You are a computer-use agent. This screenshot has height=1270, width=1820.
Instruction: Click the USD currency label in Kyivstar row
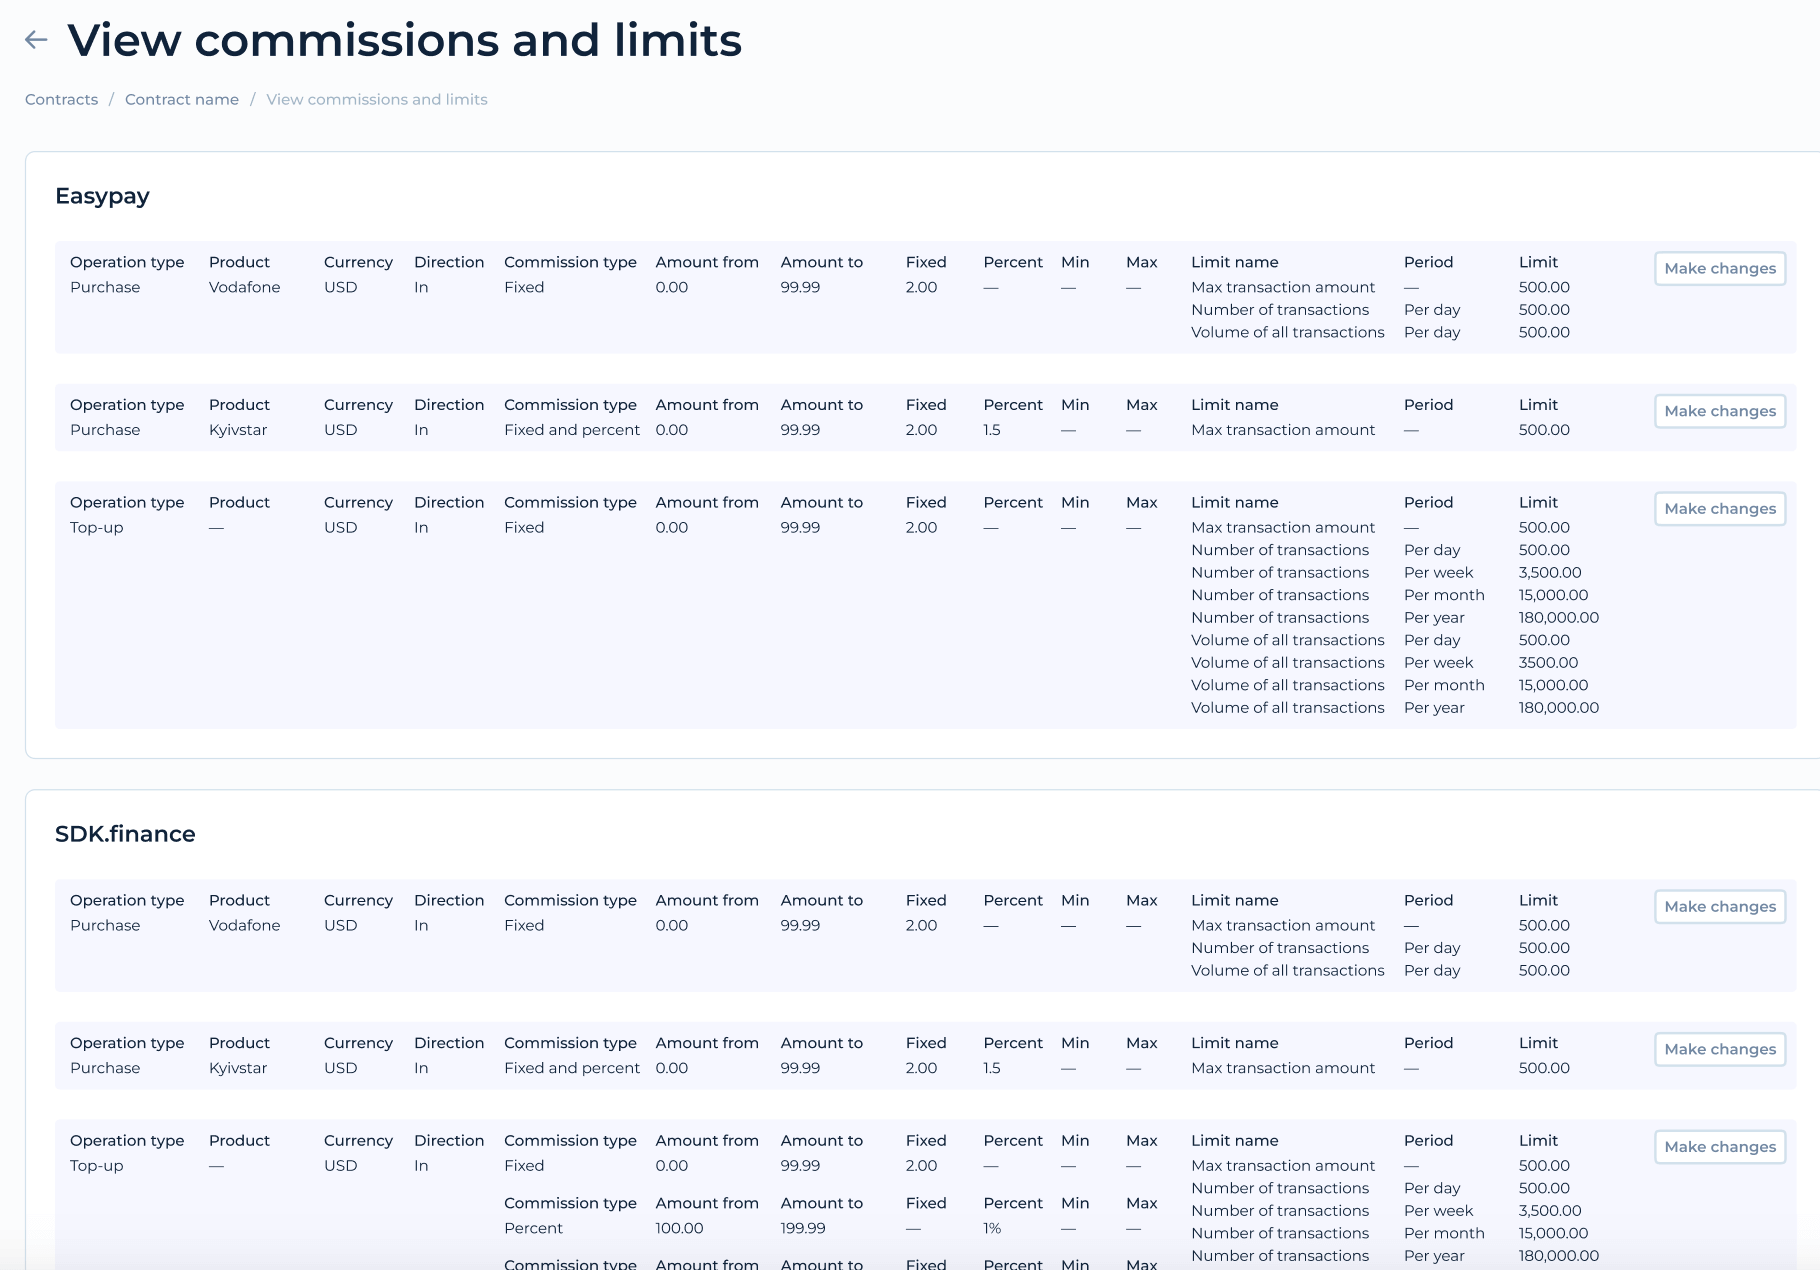tap(341, 429)
